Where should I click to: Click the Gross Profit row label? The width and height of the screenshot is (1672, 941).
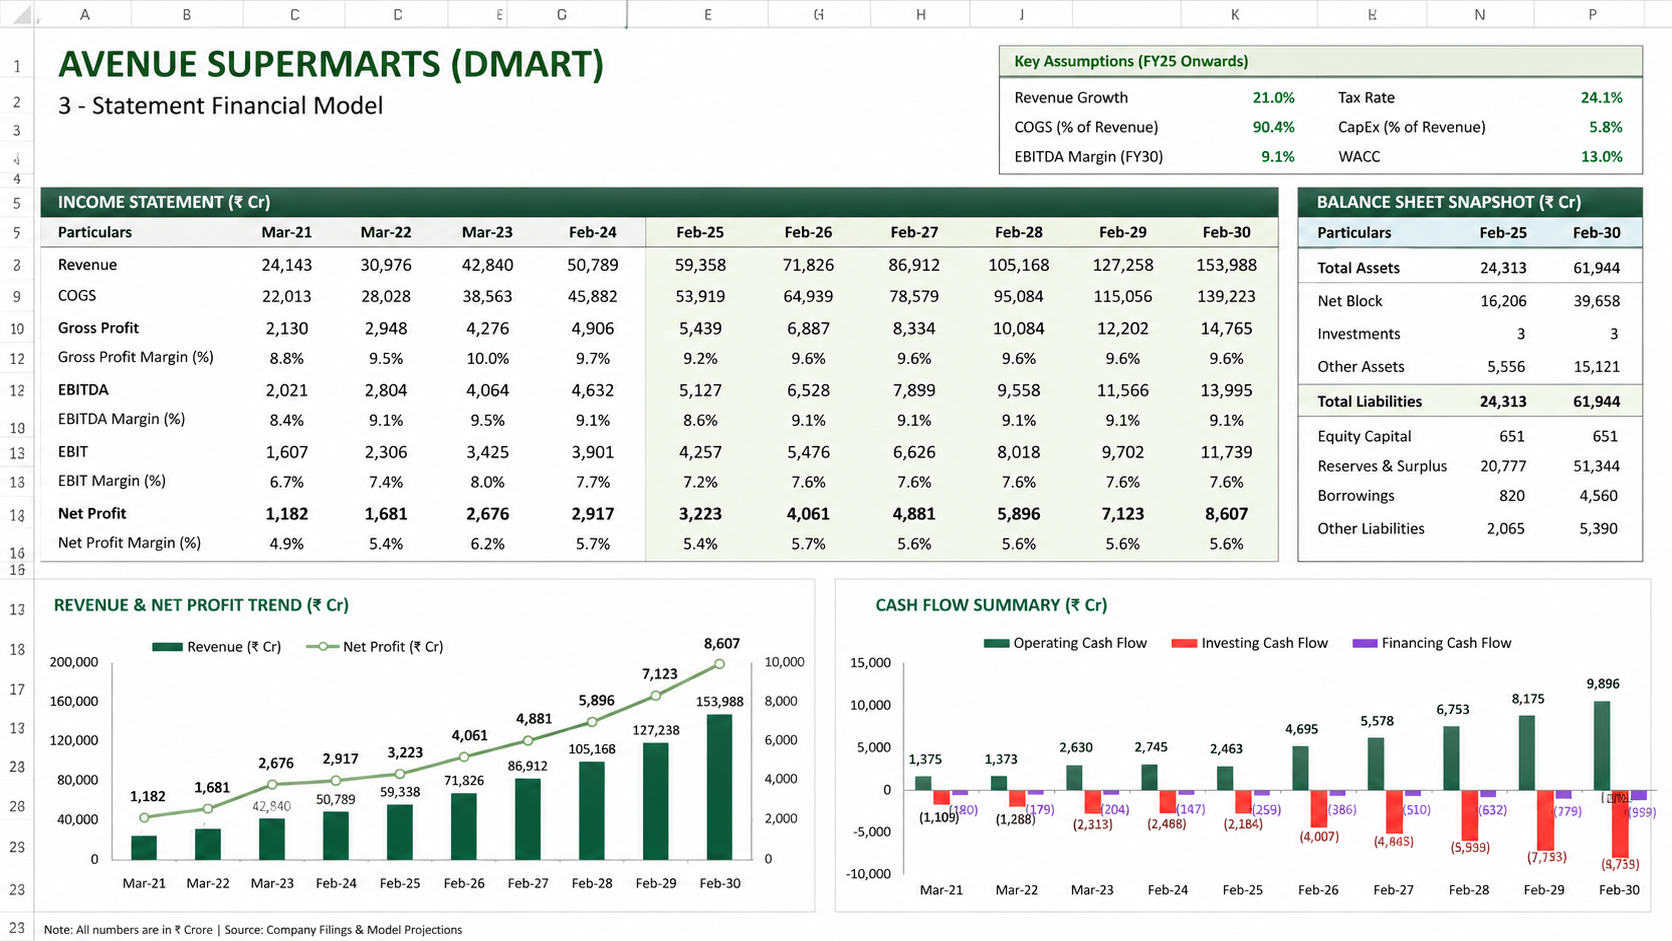click(x=98, y=328)
